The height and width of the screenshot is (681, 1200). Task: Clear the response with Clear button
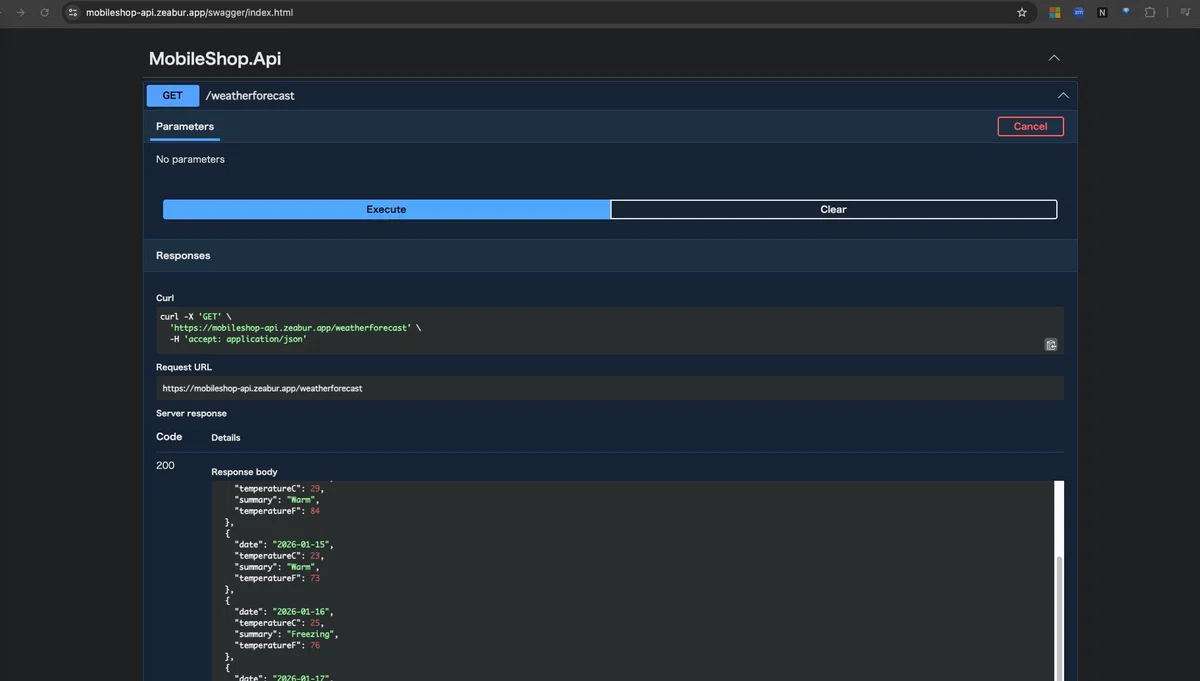click(833, 209)
